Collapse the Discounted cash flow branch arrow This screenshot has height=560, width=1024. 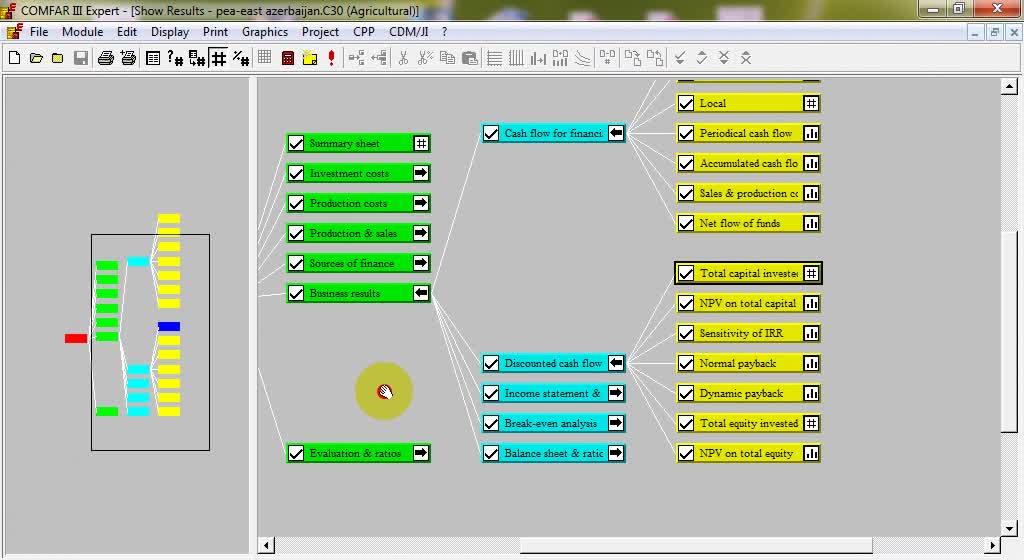pos(616,363)
